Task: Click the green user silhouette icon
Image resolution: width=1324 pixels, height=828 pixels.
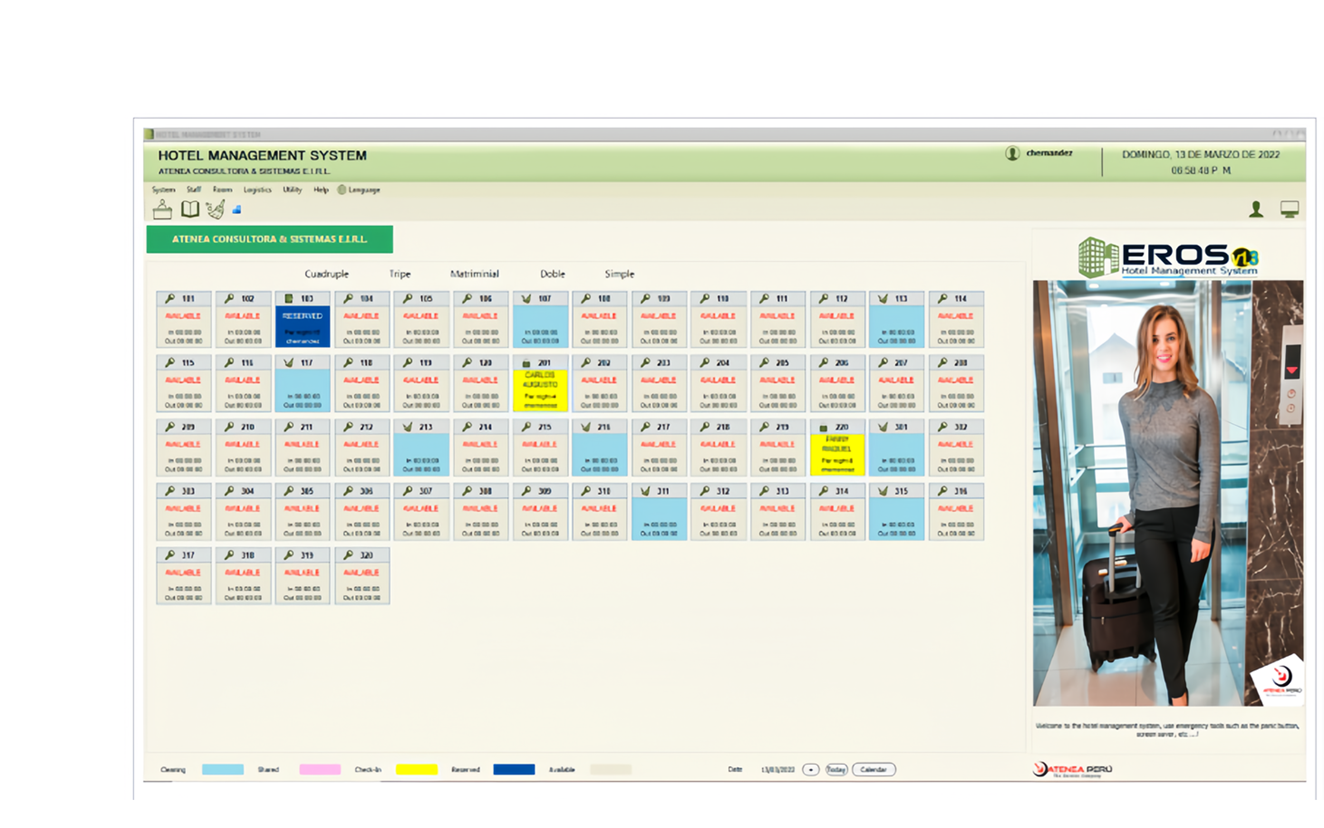Action: [x=1256, y=209]
